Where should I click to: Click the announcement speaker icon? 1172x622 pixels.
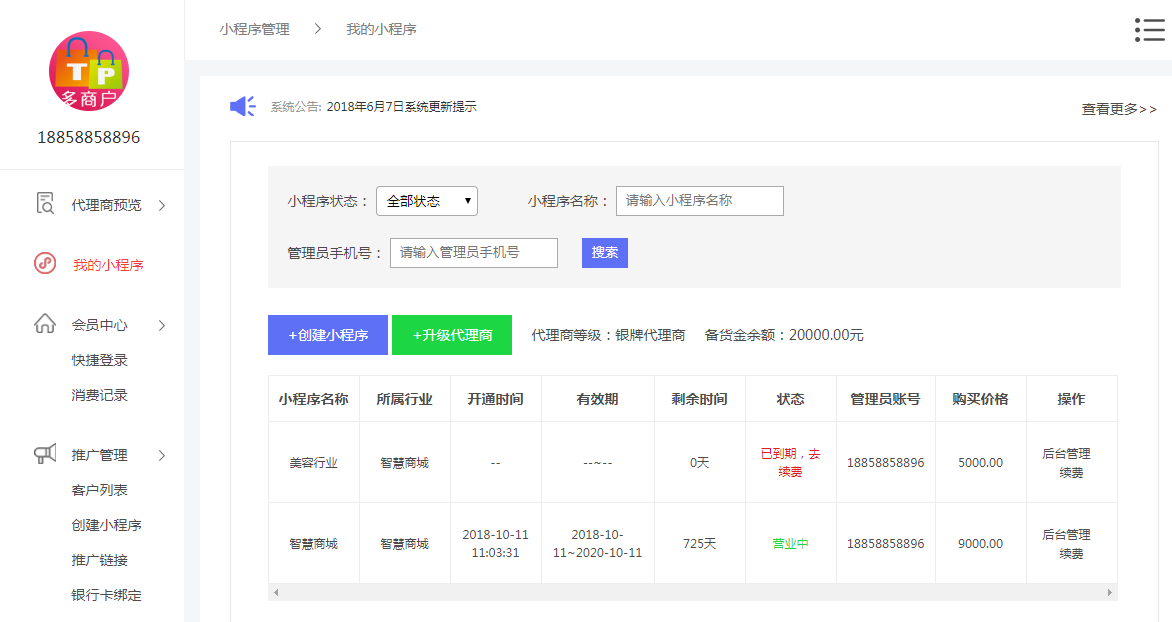pyautogui.click(x=242, y=106)
